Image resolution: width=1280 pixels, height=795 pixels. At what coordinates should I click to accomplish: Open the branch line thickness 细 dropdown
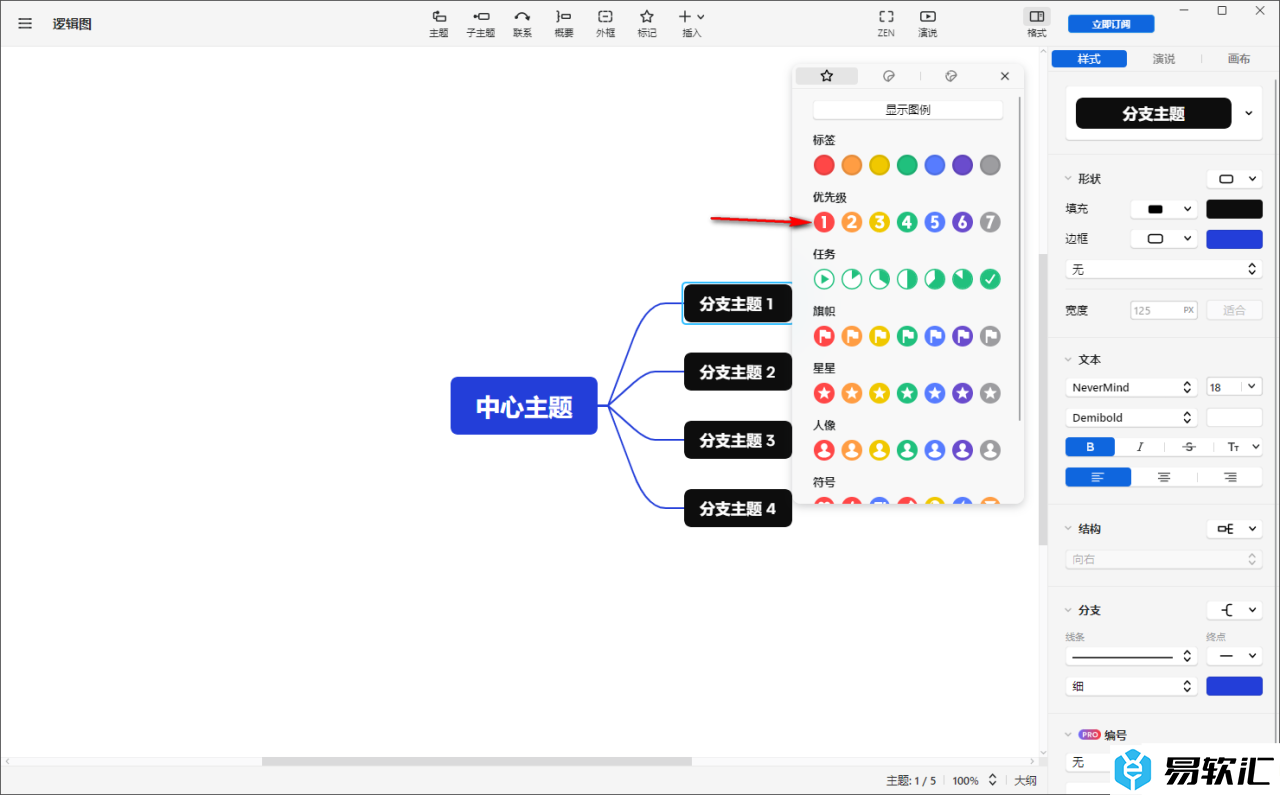pos(1131,686)
